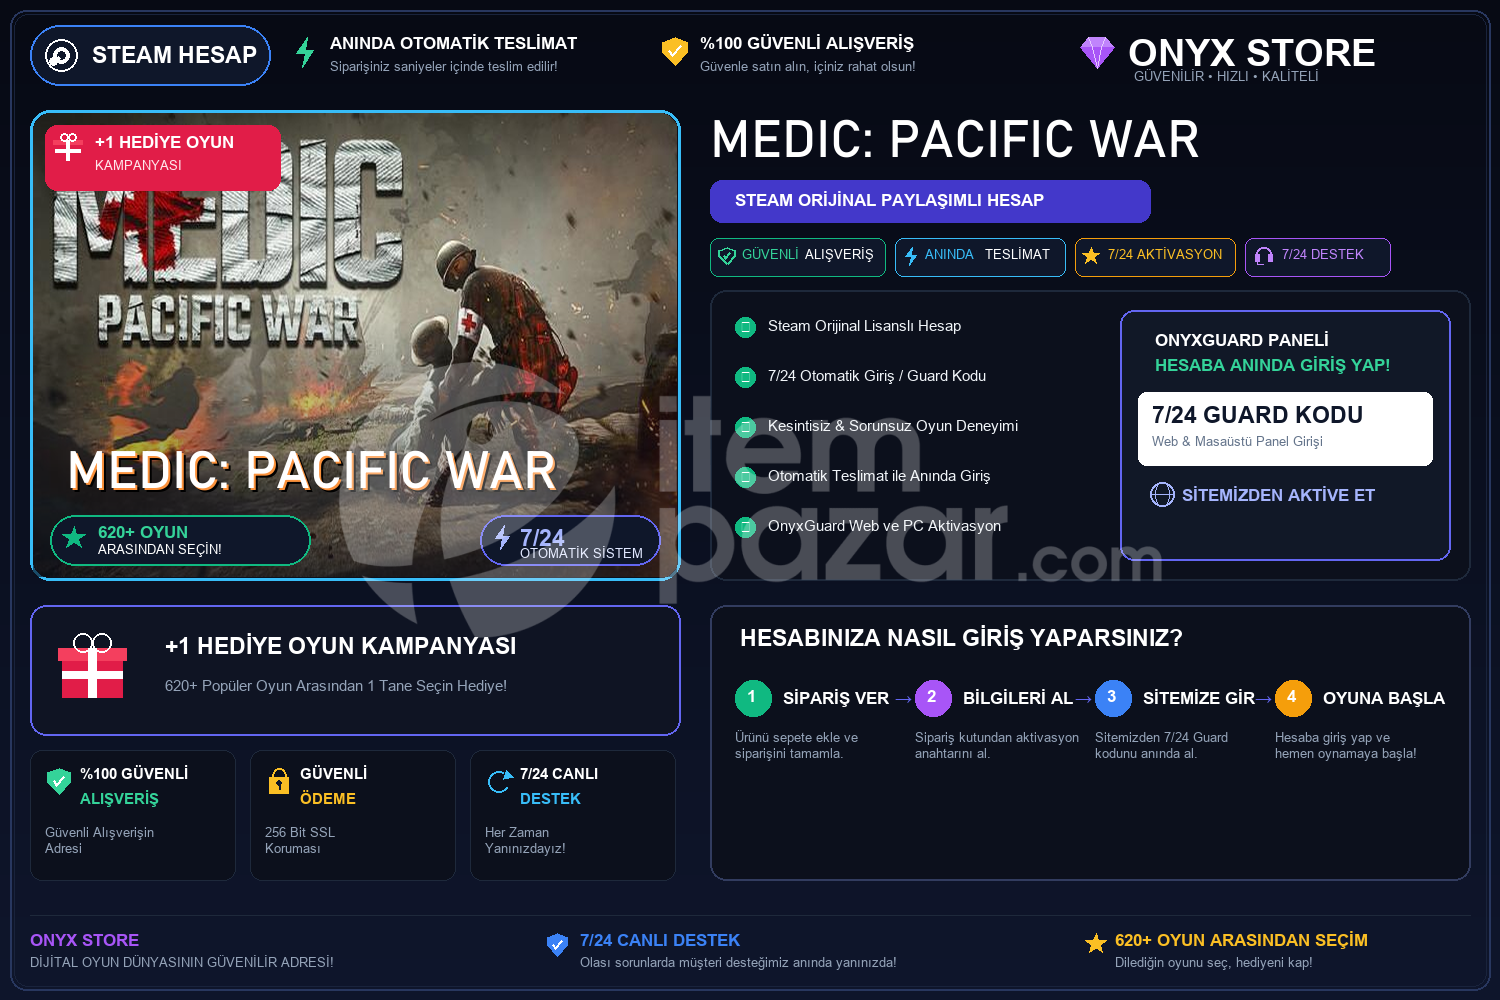Viewport: 1500px width, 1000px height.
Task: Click the refresh arrow icon in the 7/24 CANLI DESTEK card
Action: pos(499,781)
